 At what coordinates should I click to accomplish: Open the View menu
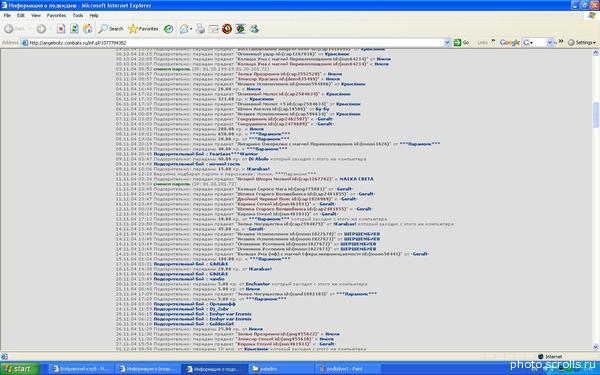[36, 15]
